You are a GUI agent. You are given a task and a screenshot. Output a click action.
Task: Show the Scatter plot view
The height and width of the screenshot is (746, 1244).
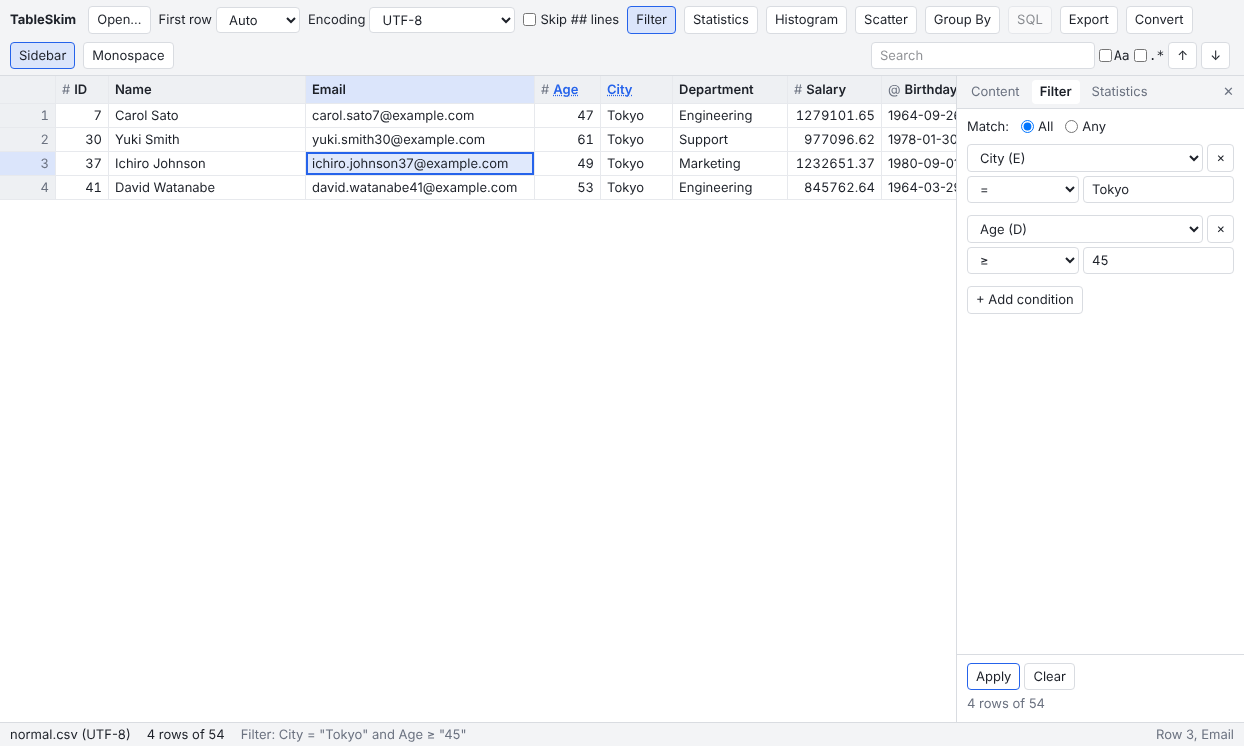[886, 20]
